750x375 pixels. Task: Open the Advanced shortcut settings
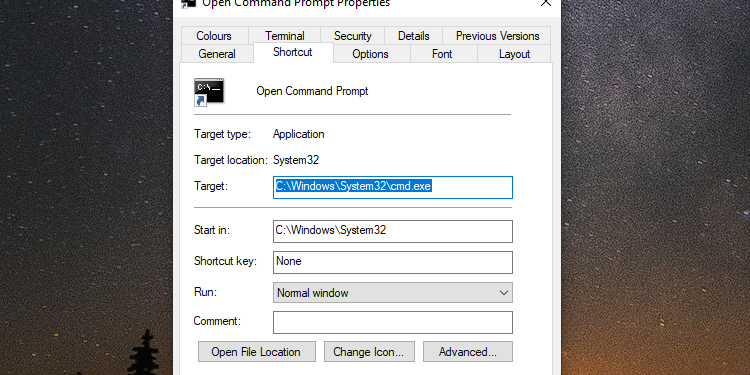point(468,352)
